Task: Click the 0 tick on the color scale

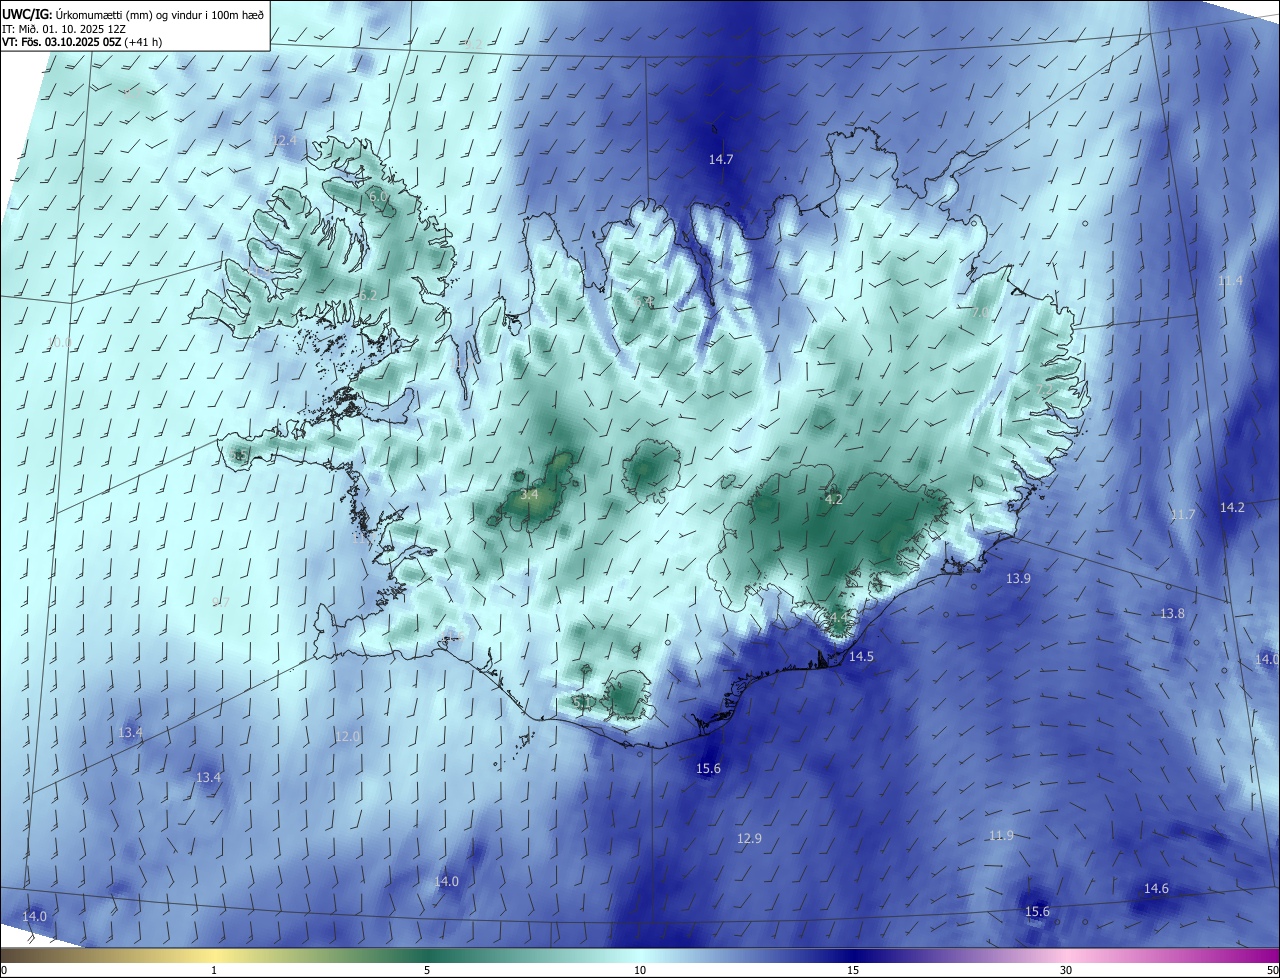Action: point(4,970)
